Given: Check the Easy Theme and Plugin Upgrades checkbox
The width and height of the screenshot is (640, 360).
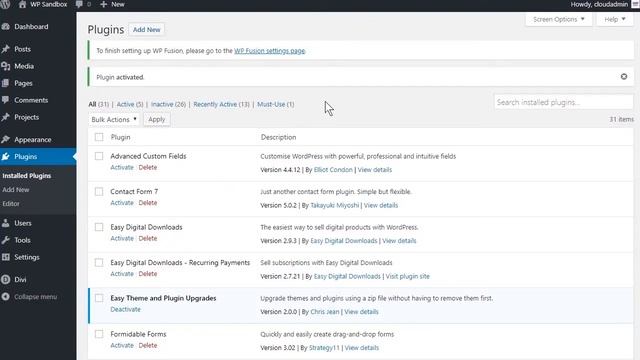Looking at the screenshot, I should pyautogui.click(x=99, y=298).
